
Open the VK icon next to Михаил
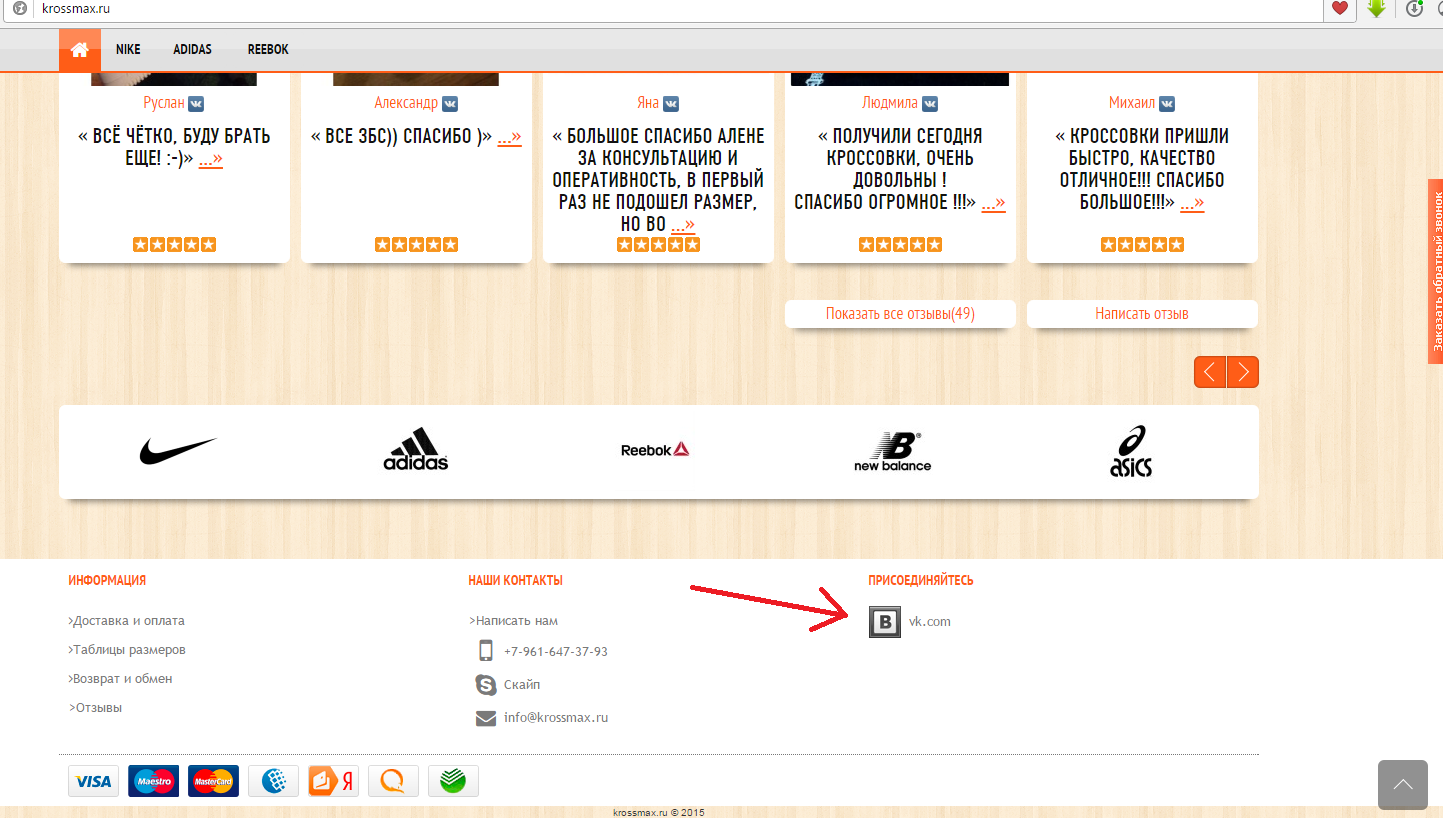[x=1167, y=103]
